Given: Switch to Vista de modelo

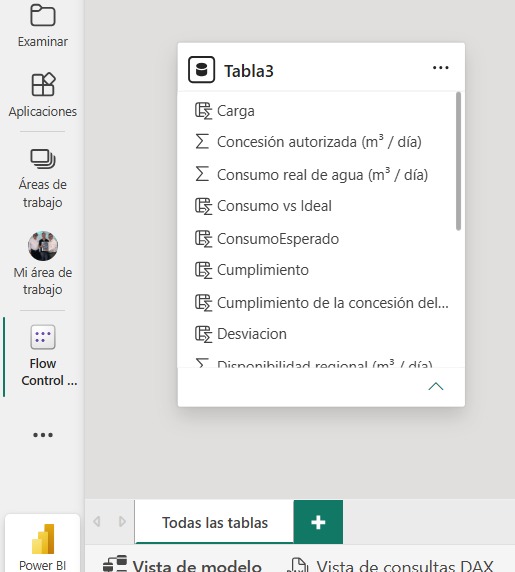Looking at the screenshot, I should 182,565.
